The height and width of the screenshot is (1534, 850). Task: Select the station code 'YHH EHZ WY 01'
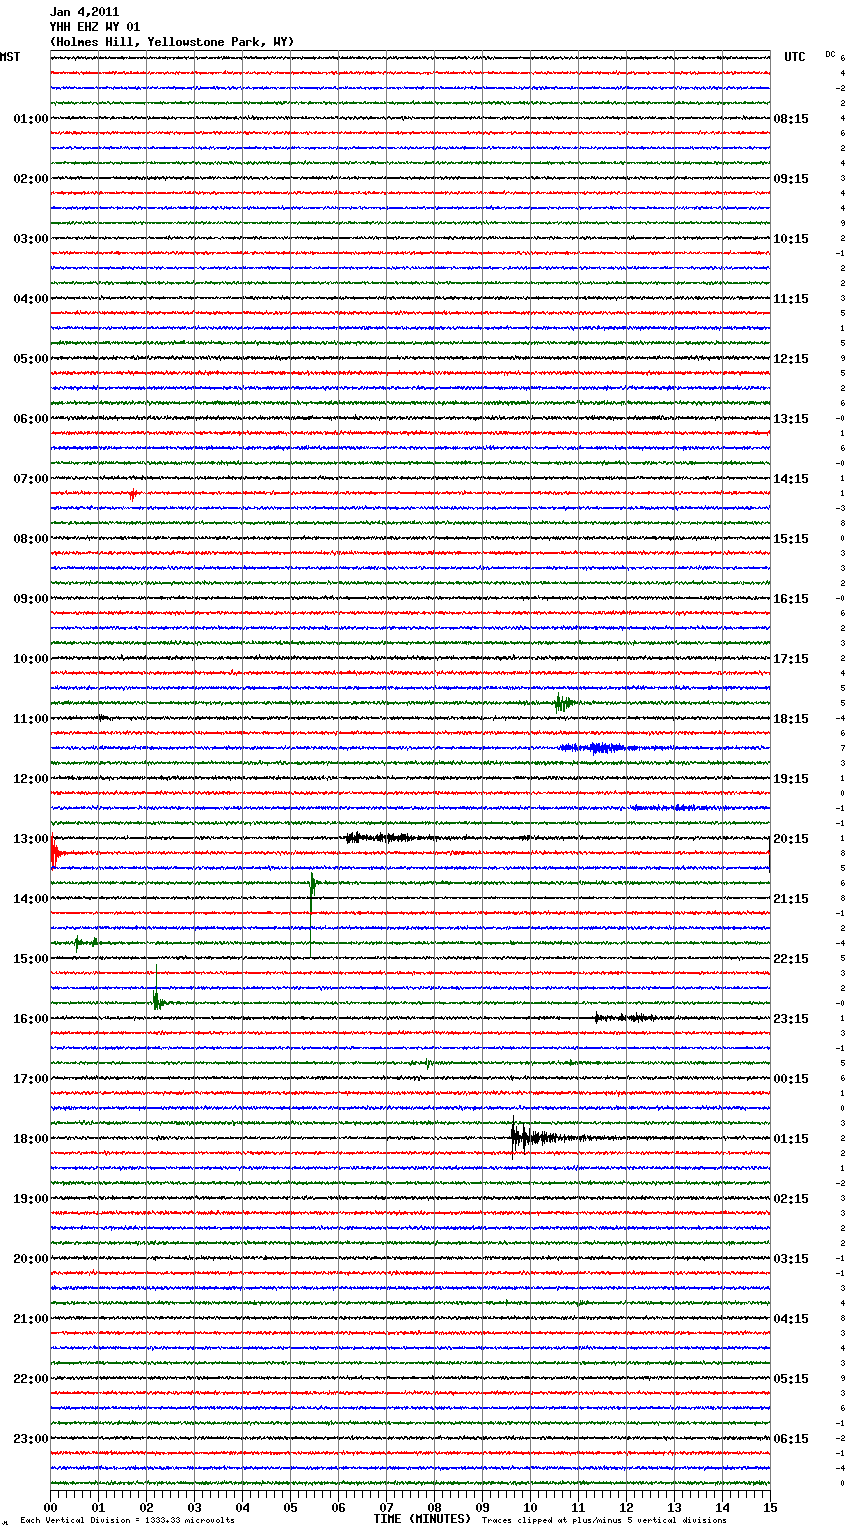pos(95,27)
